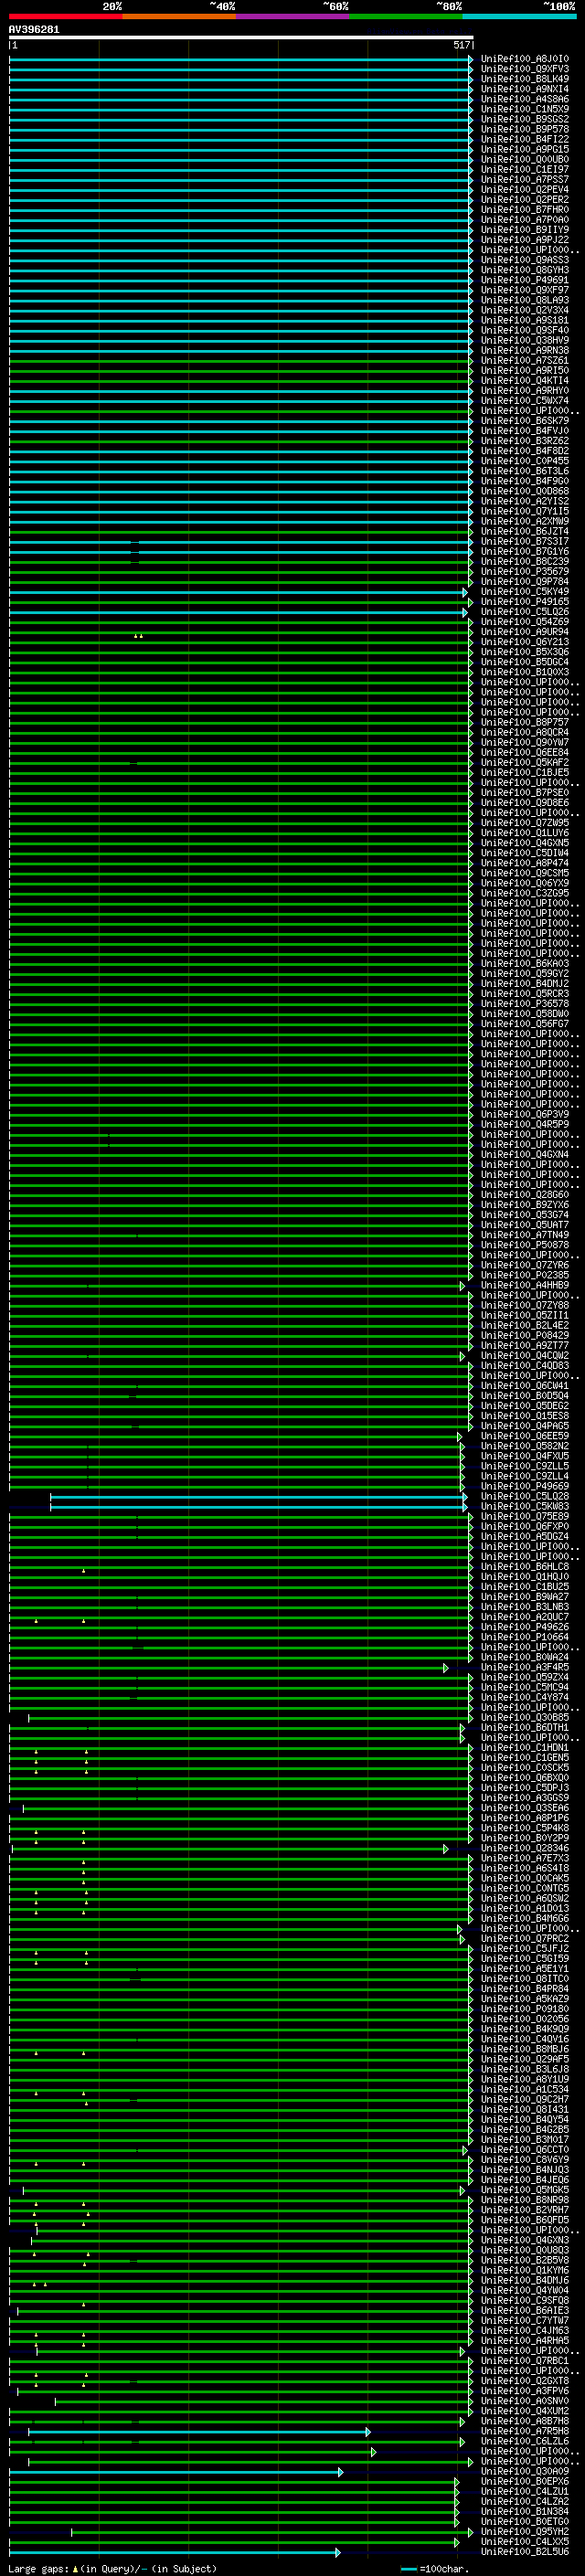Open hit UniRef100_Q75E89
The height and width of the screenshot is (2576, 585).
click(525, 1516)
